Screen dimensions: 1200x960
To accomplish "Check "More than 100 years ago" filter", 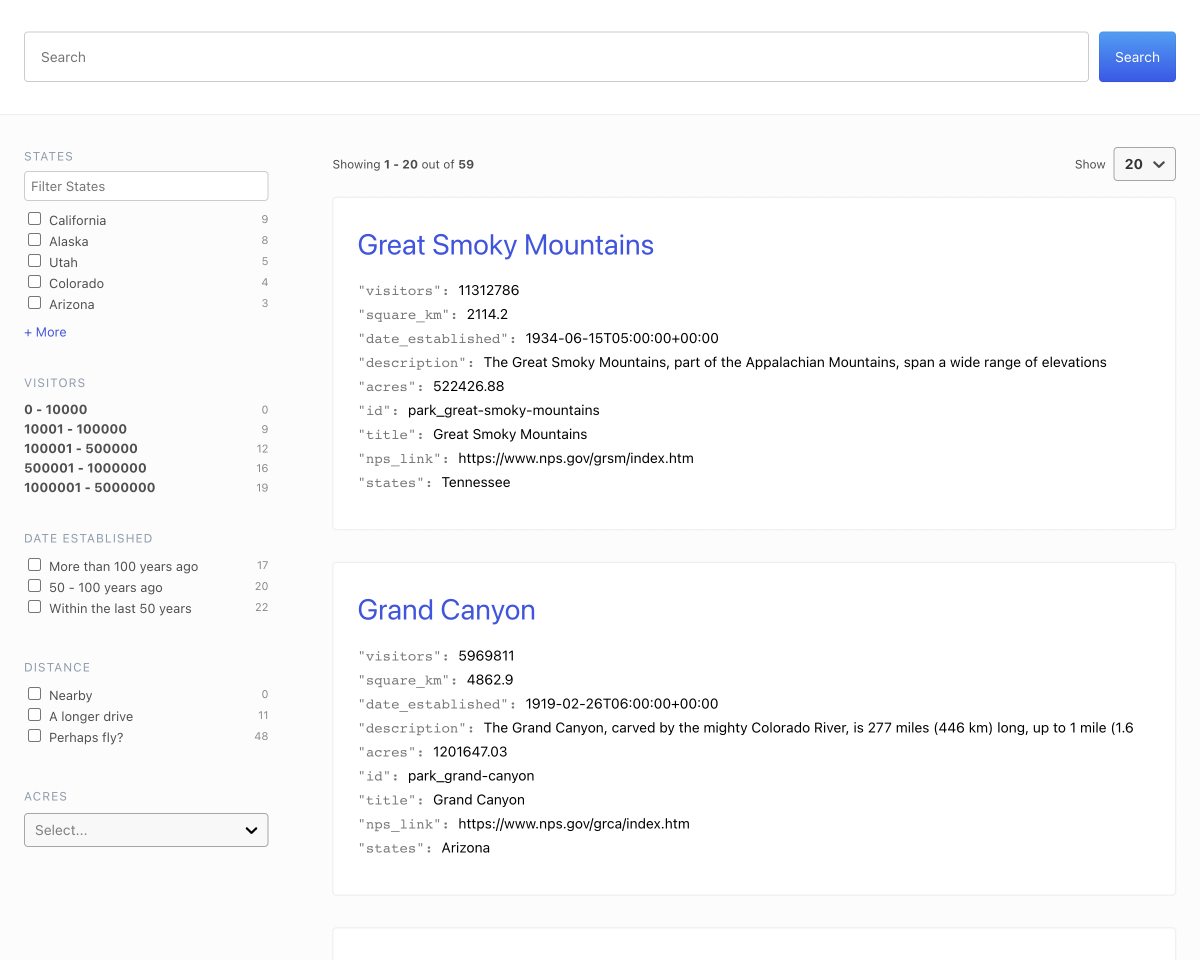I will click(34, 564).
